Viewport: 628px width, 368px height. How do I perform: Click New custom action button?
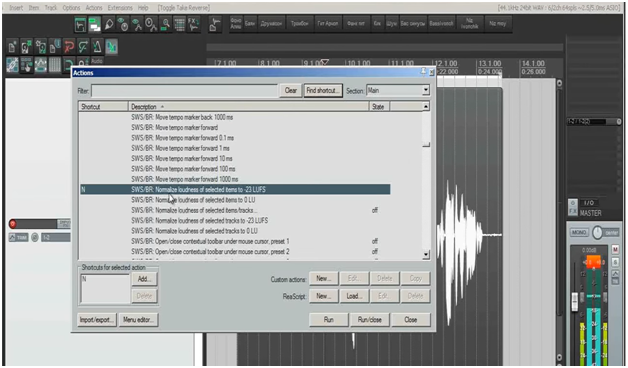324,278
